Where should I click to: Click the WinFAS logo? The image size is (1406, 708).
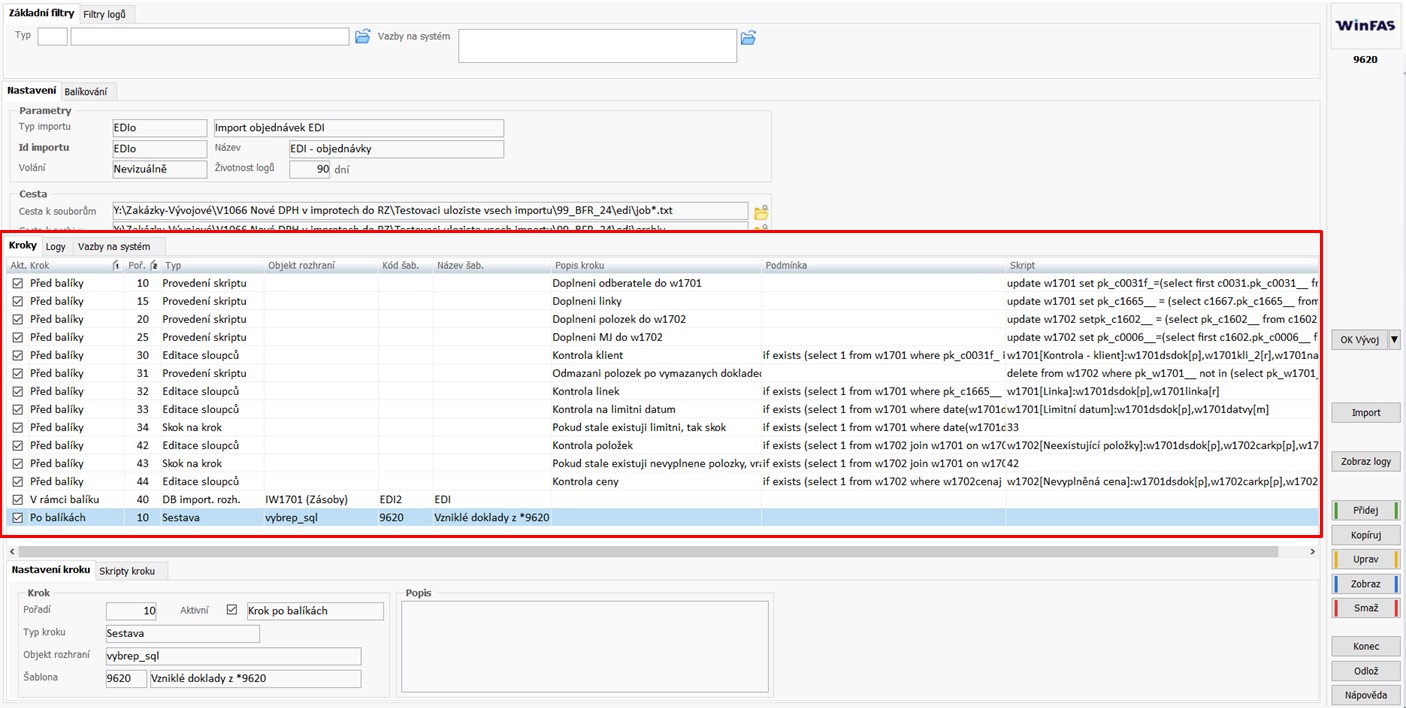click(1365, 25)
